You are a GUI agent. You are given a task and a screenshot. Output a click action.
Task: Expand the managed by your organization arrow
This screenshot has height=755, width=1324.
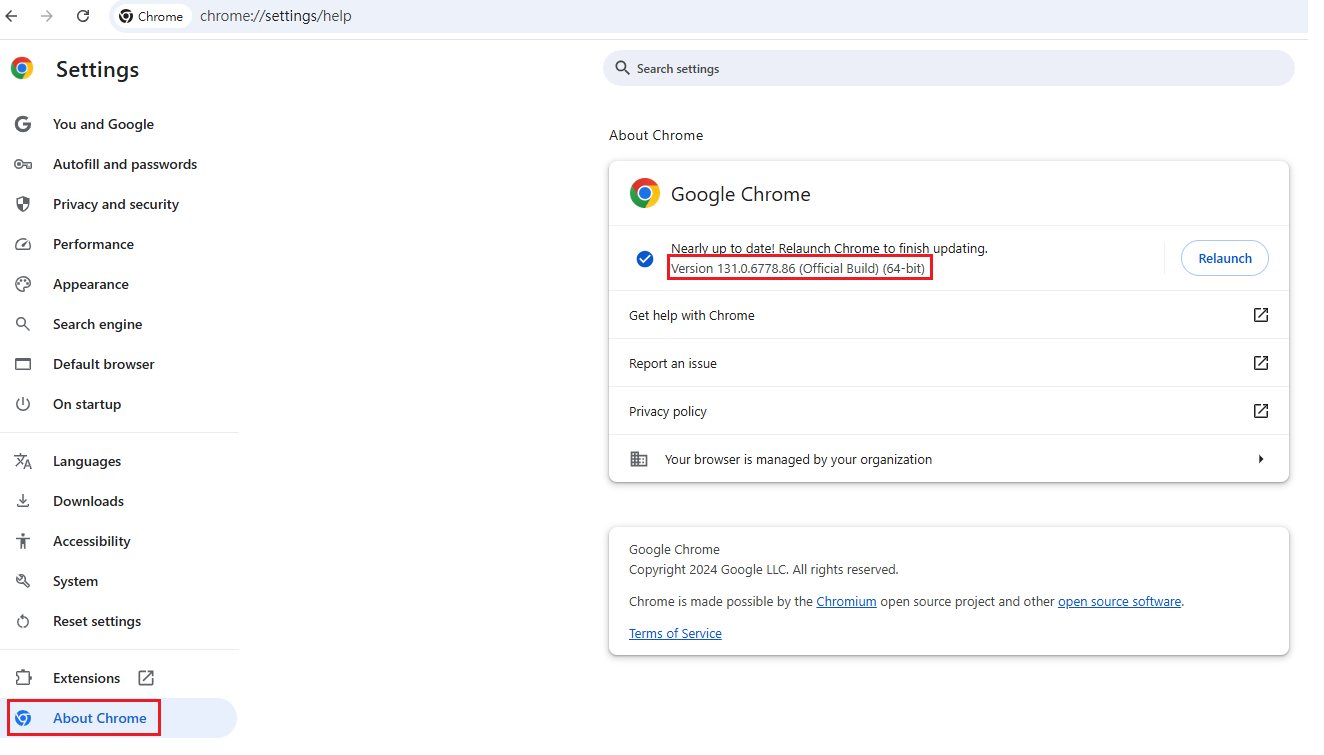pos(1260,459)
